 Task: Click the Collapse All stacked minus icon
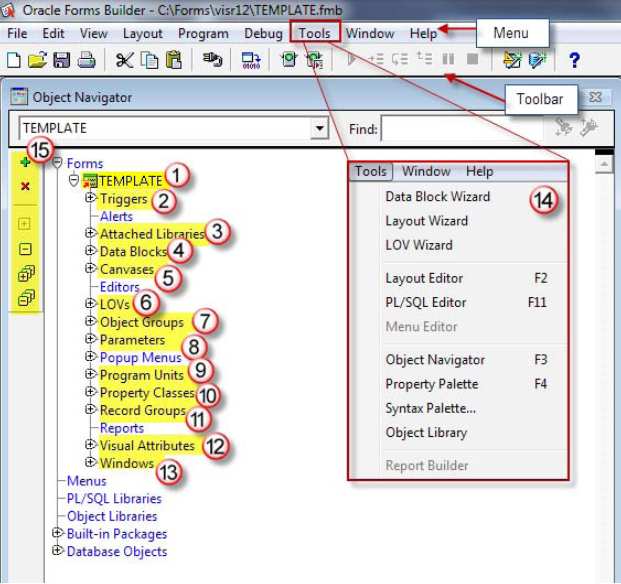click(x=26, y=298)
